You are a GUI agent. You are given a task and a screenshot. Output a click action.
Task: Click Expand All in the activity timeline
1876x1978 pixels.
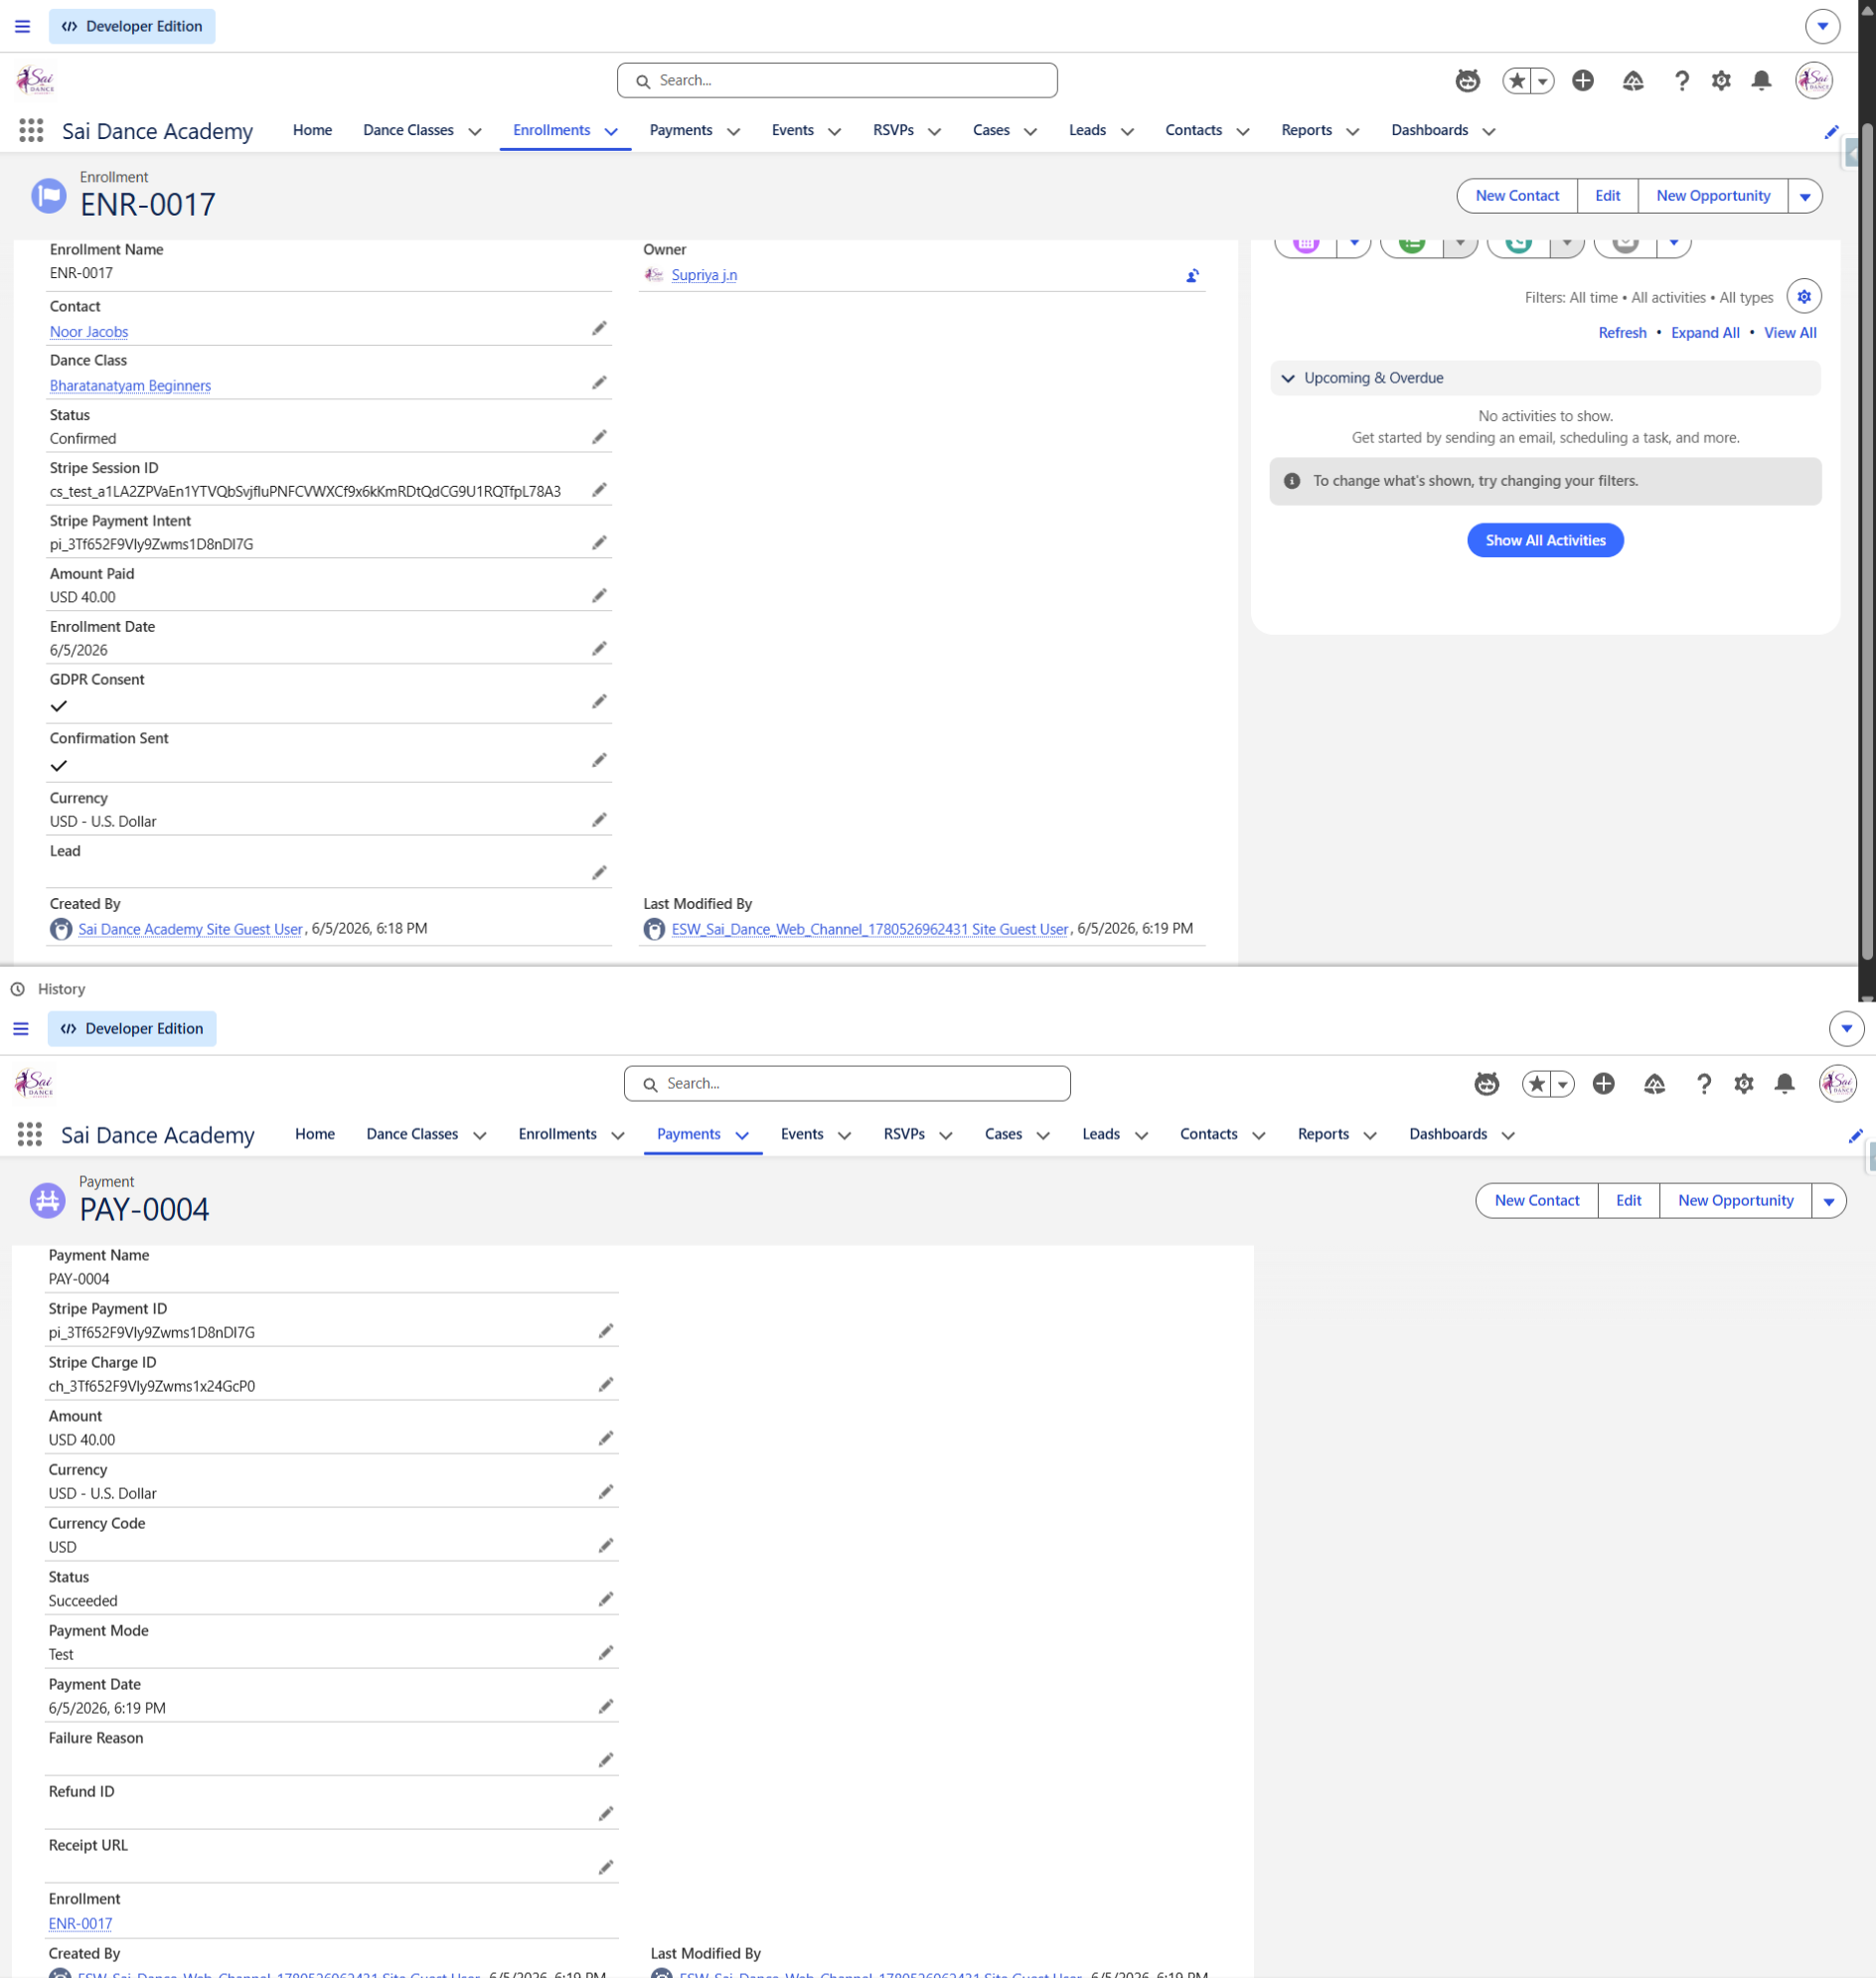[1705, 333]
